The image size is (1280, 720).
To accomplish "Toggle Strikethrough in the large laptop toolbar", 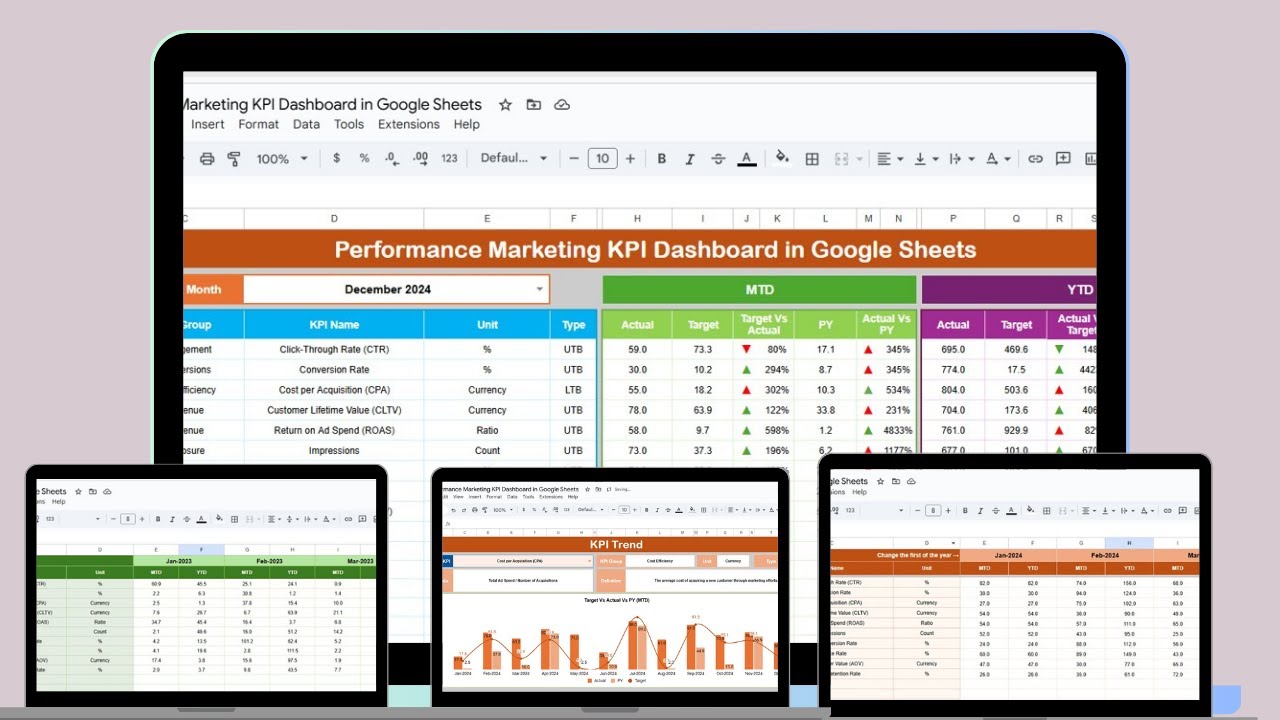I will point(717,158).
